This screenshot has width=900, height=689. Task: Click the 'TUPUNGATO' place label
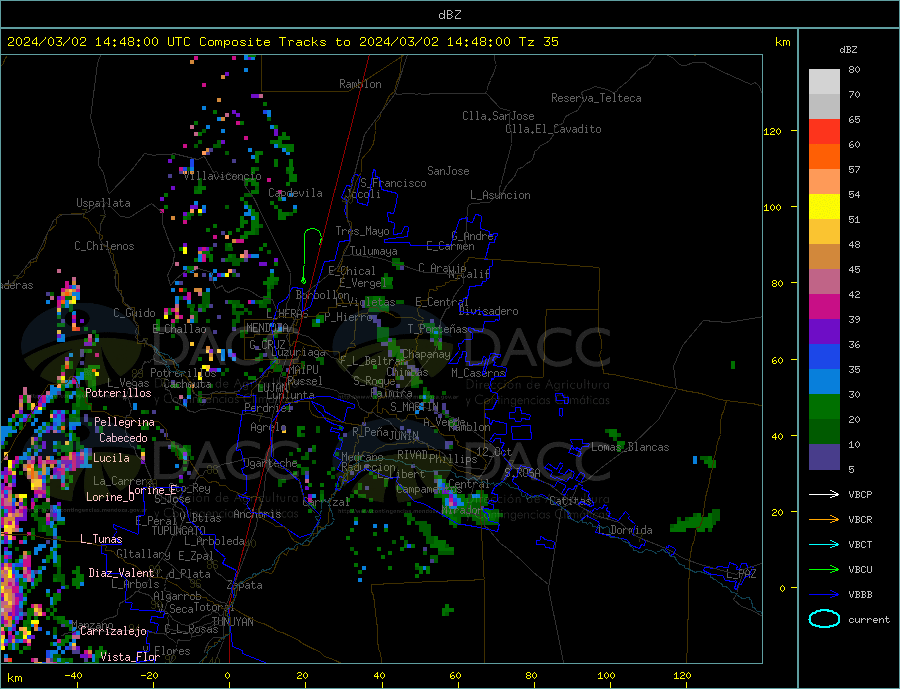tap(179, 531)
